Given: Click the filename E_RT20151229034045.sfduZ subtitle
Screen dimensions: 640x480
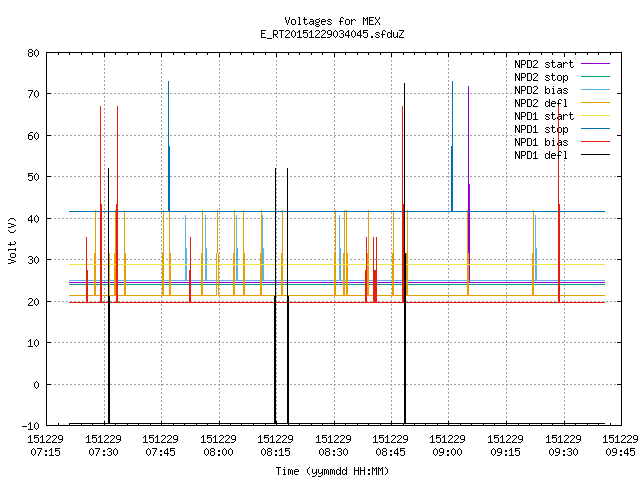Looking at the screenshot, I should click(x=332, y=34).
